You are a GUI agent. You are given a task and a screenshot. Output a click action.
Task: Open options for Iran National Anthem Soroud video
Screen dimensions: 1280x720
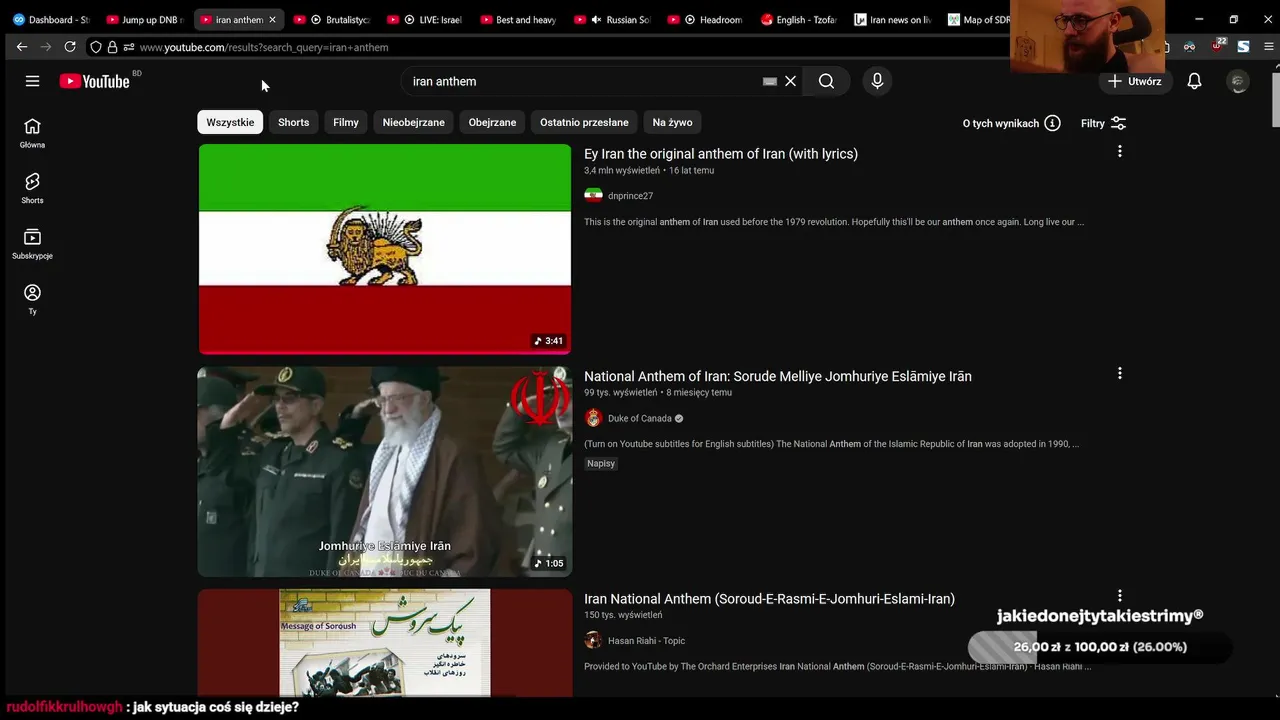1119,596
